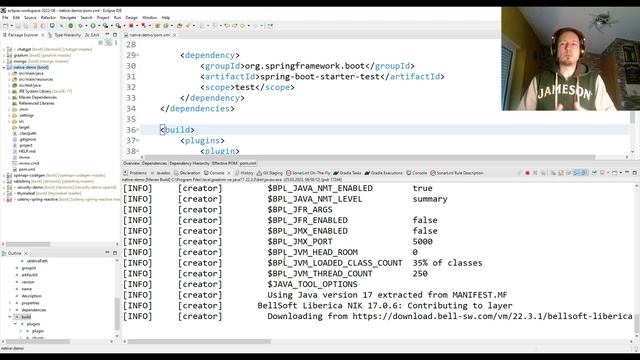
Task: Switch to the Gradle Executions tab
Action: (384, 173)
